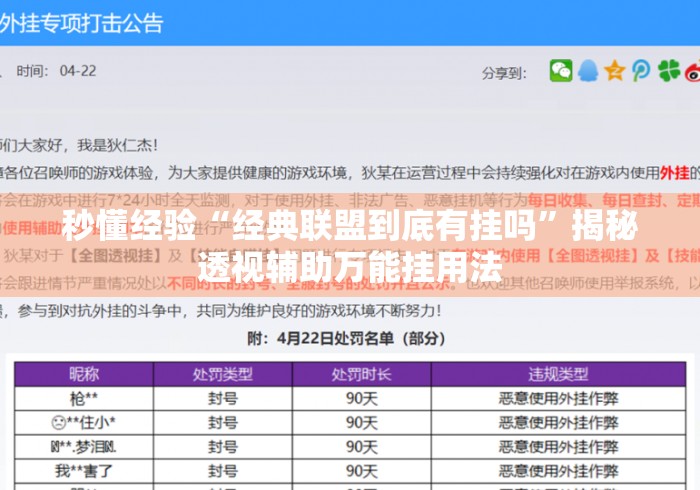Click the 分享到 label

pyautogui.click(x=504, y=73)
